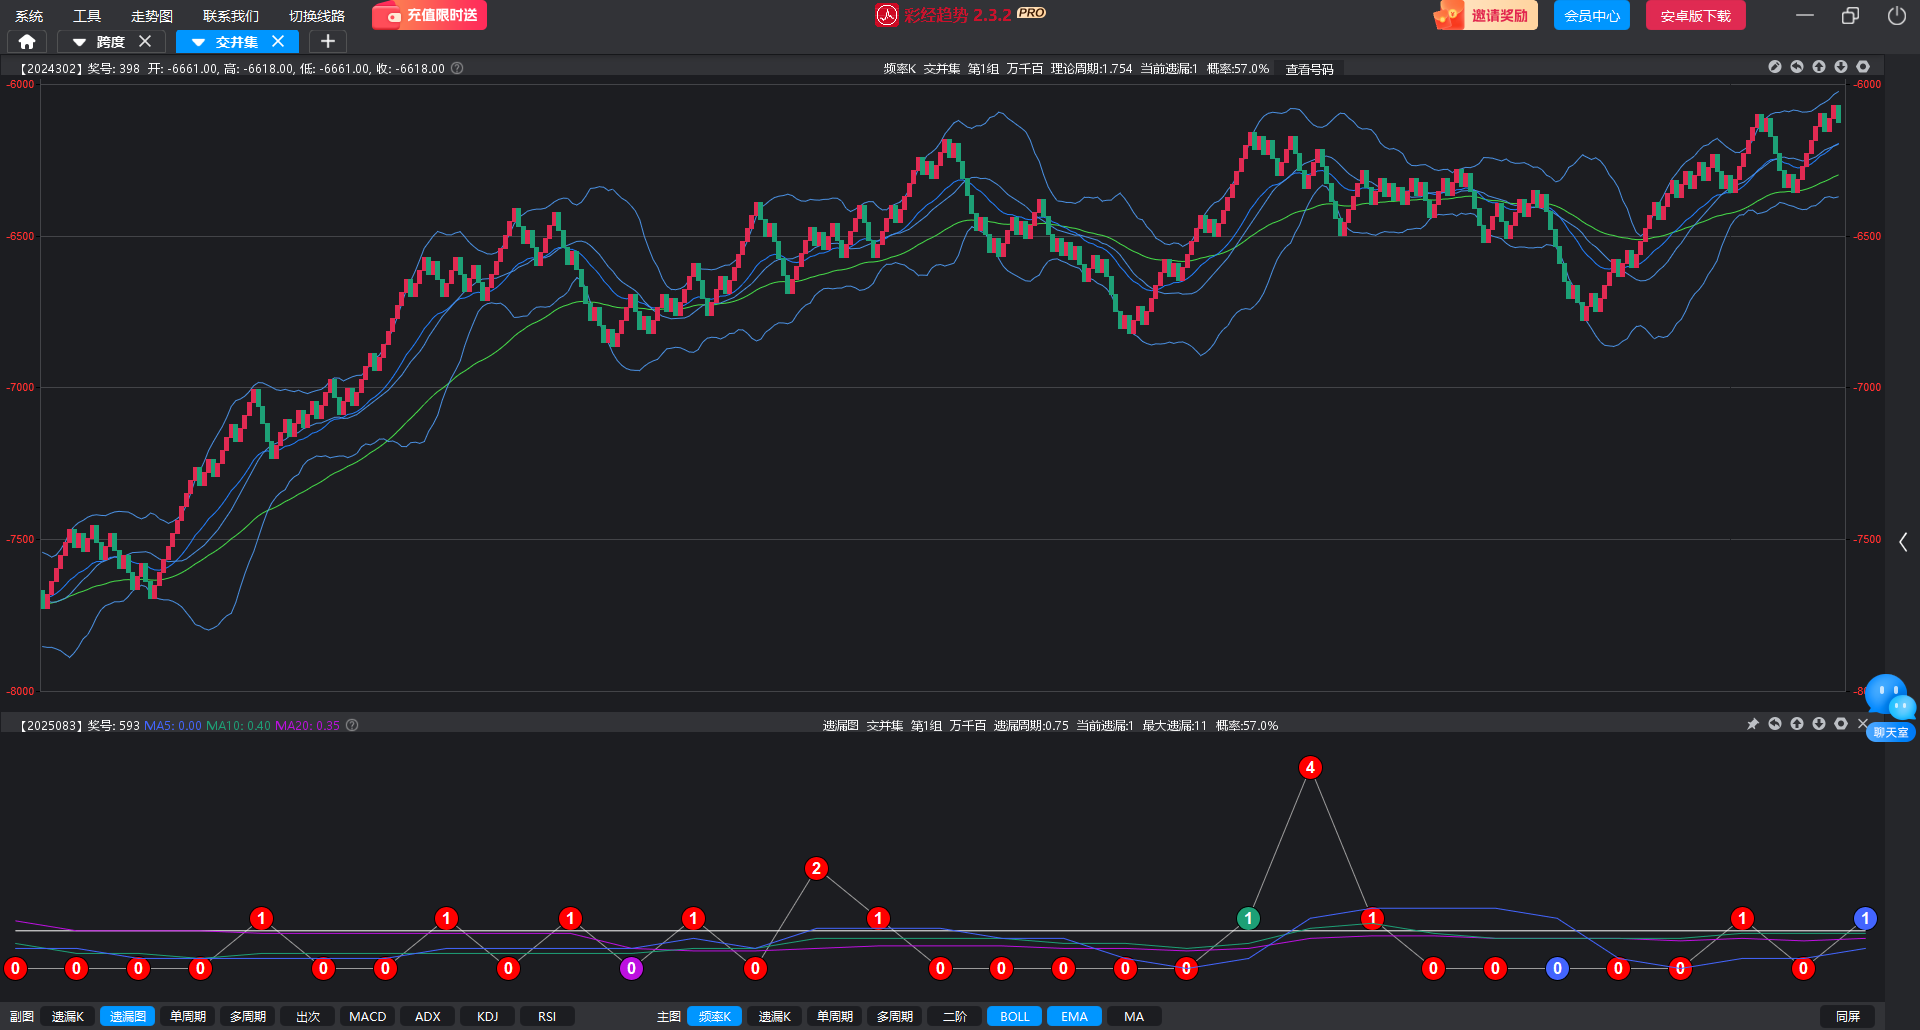
Task: Click miss-chart marker labeled 2
Action: click(x=817, y=868)
